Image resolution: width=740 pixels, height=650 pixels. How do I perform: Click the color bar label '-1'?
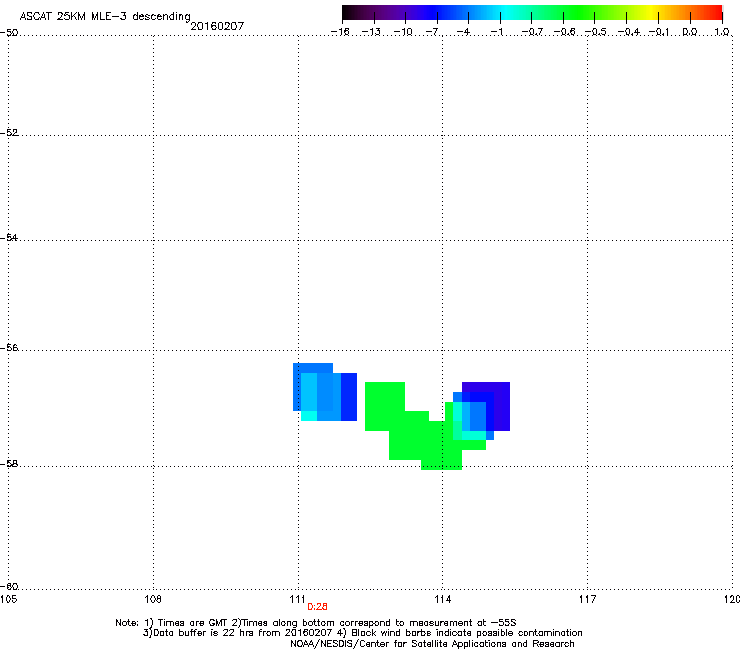[x=497, y=32]
